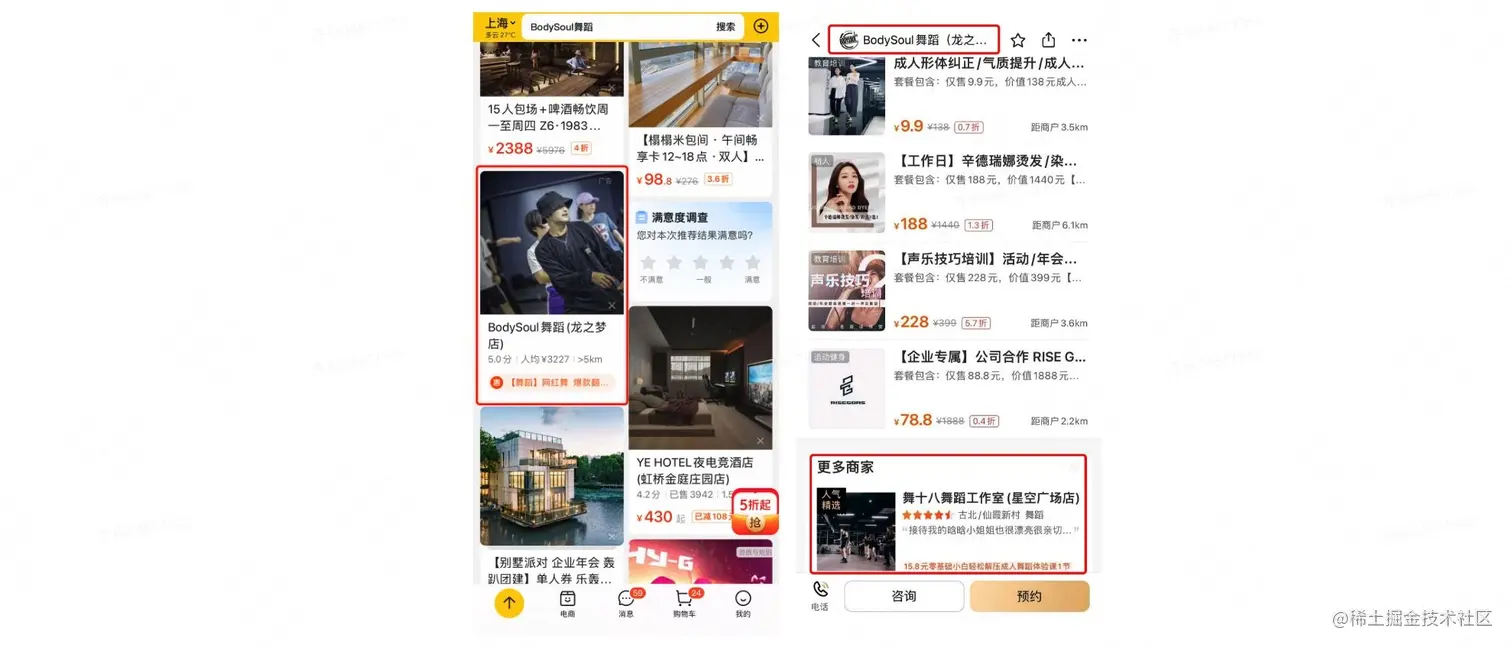
Task: Open the bar venue photo thumbnail
Action: coord(552,69)
